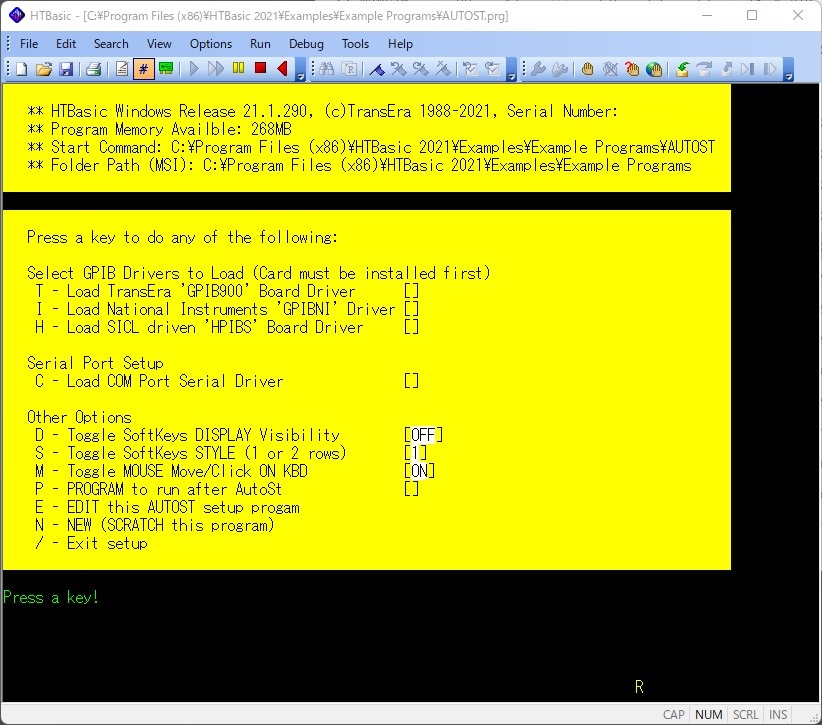Toggle the highlighted # line numbers icon
The height and width of the screenshot is (725, 822).
(143, 69)
